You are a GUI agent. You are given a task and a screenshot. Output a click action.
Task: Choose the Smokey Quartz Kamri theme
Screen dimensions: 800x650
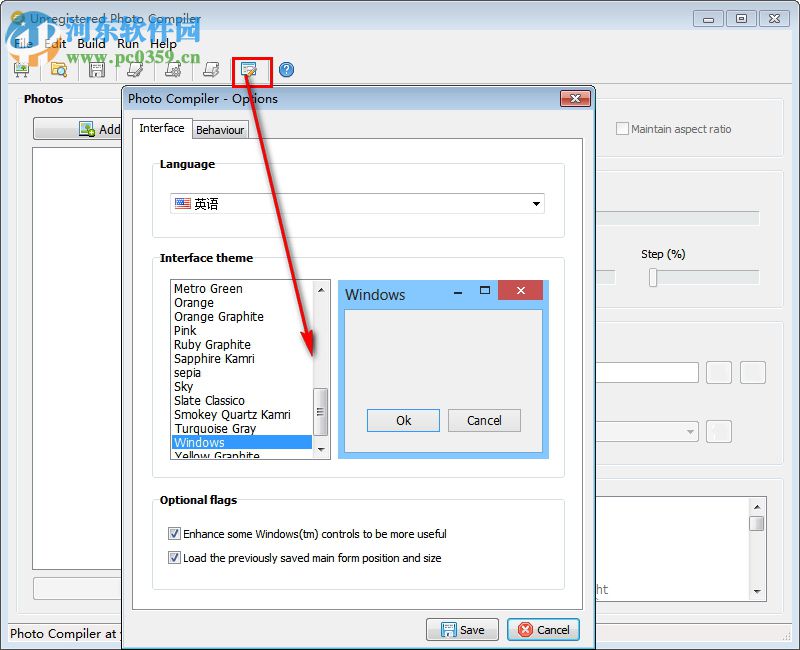pyautogui.click(x=242, y=414)
